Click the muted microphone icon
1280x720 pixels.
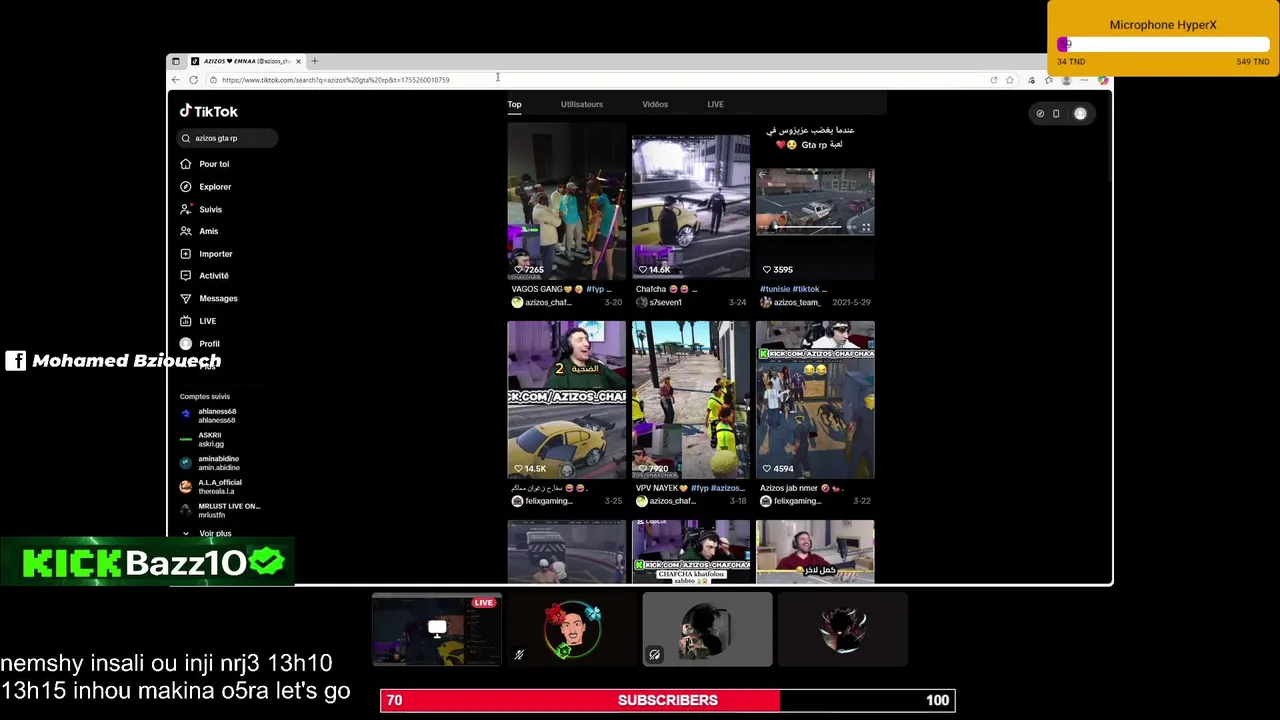519,655
